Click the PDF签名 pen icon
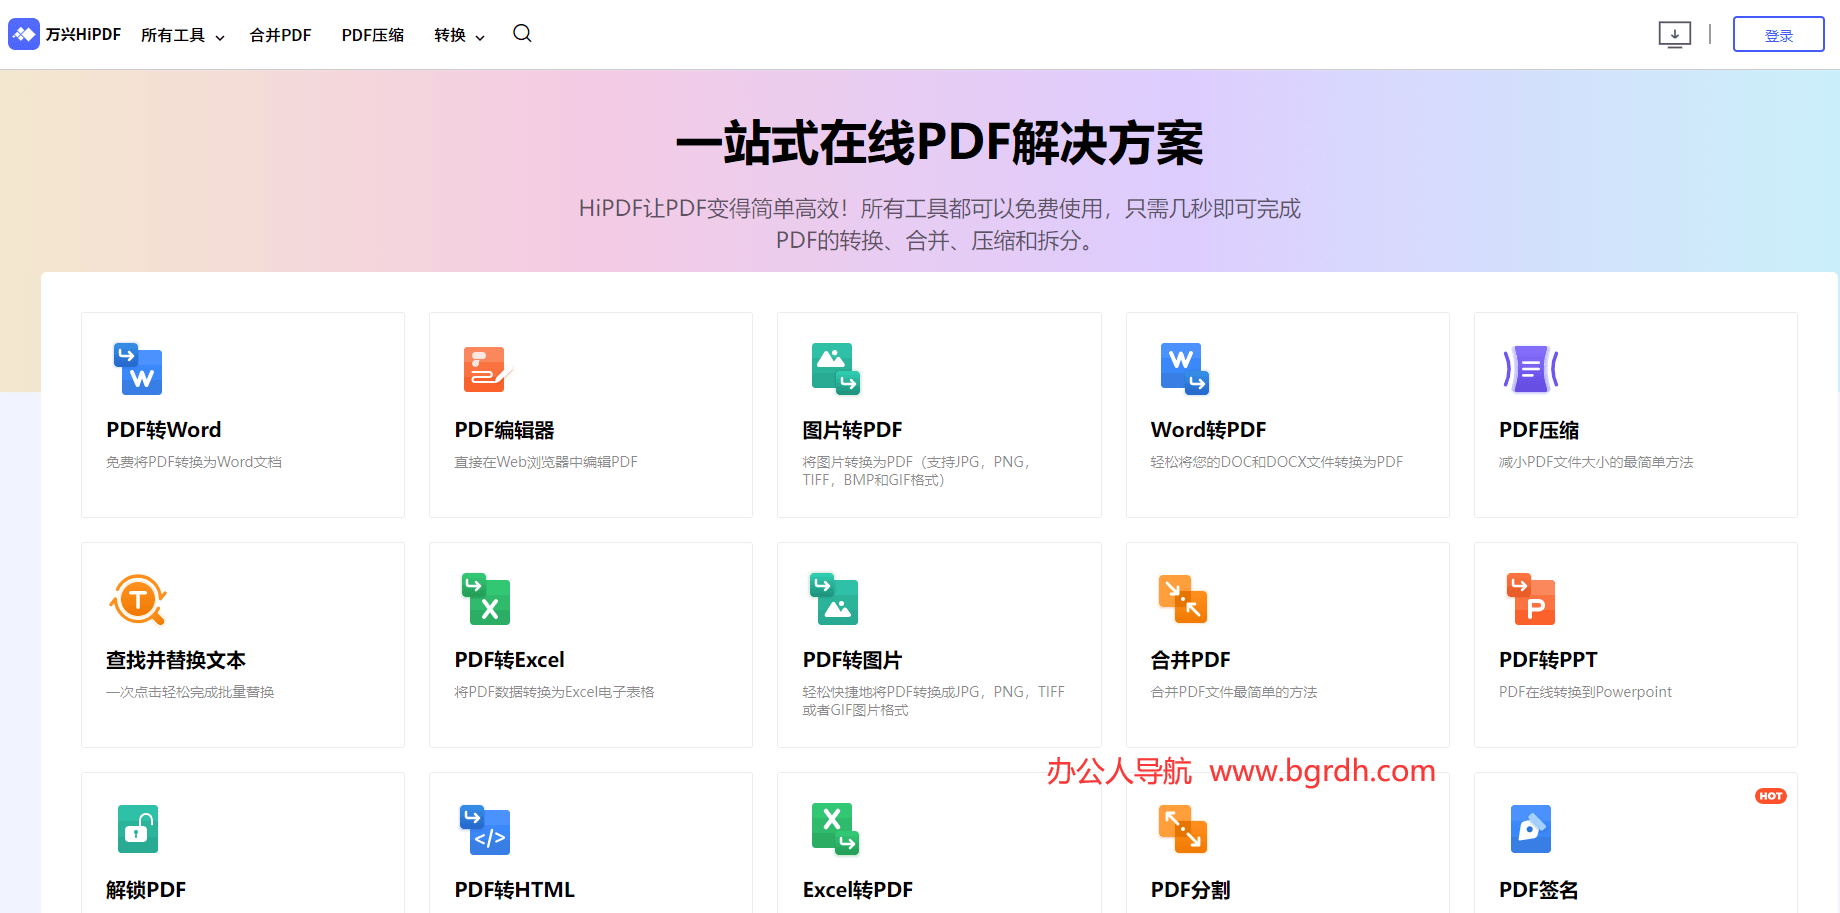1840x913 pixels. pyautogui.click(x=1531, y=829)
